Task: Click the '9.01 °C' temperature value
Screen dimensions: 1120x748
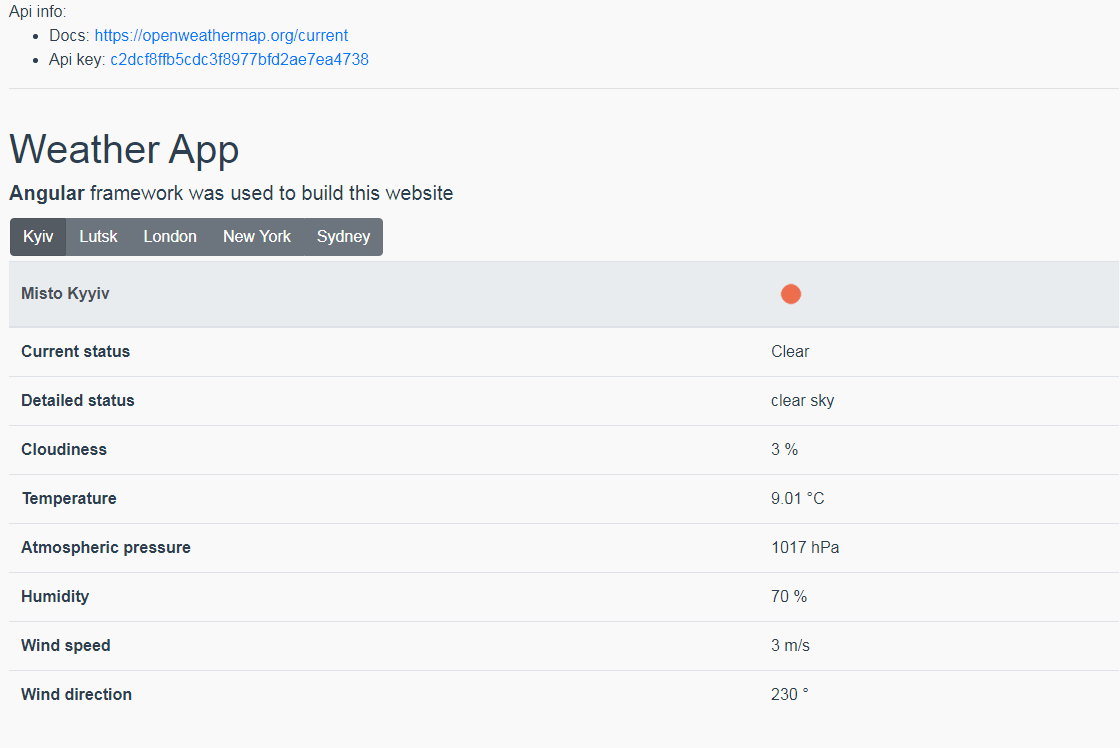Action: [798, 499]
